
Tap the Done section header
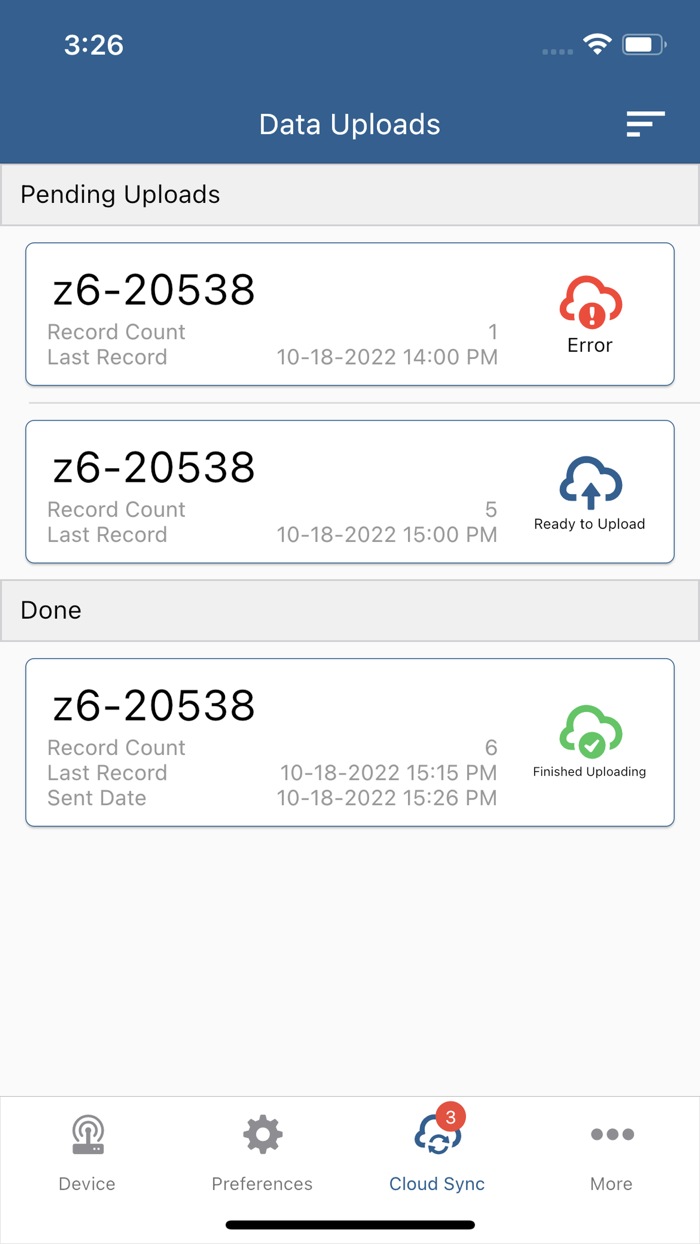[x=350, y=610]
